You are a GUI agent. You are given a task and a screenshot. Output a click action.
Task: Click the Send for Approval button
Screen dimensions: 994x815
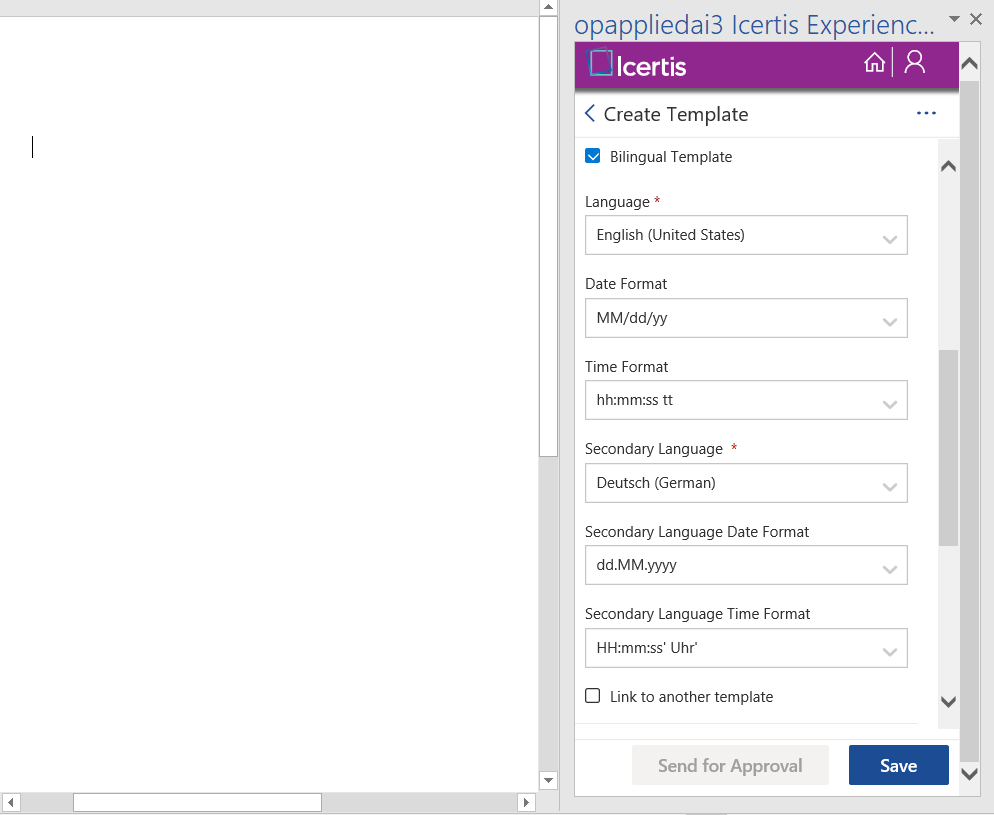click(730, 766)
